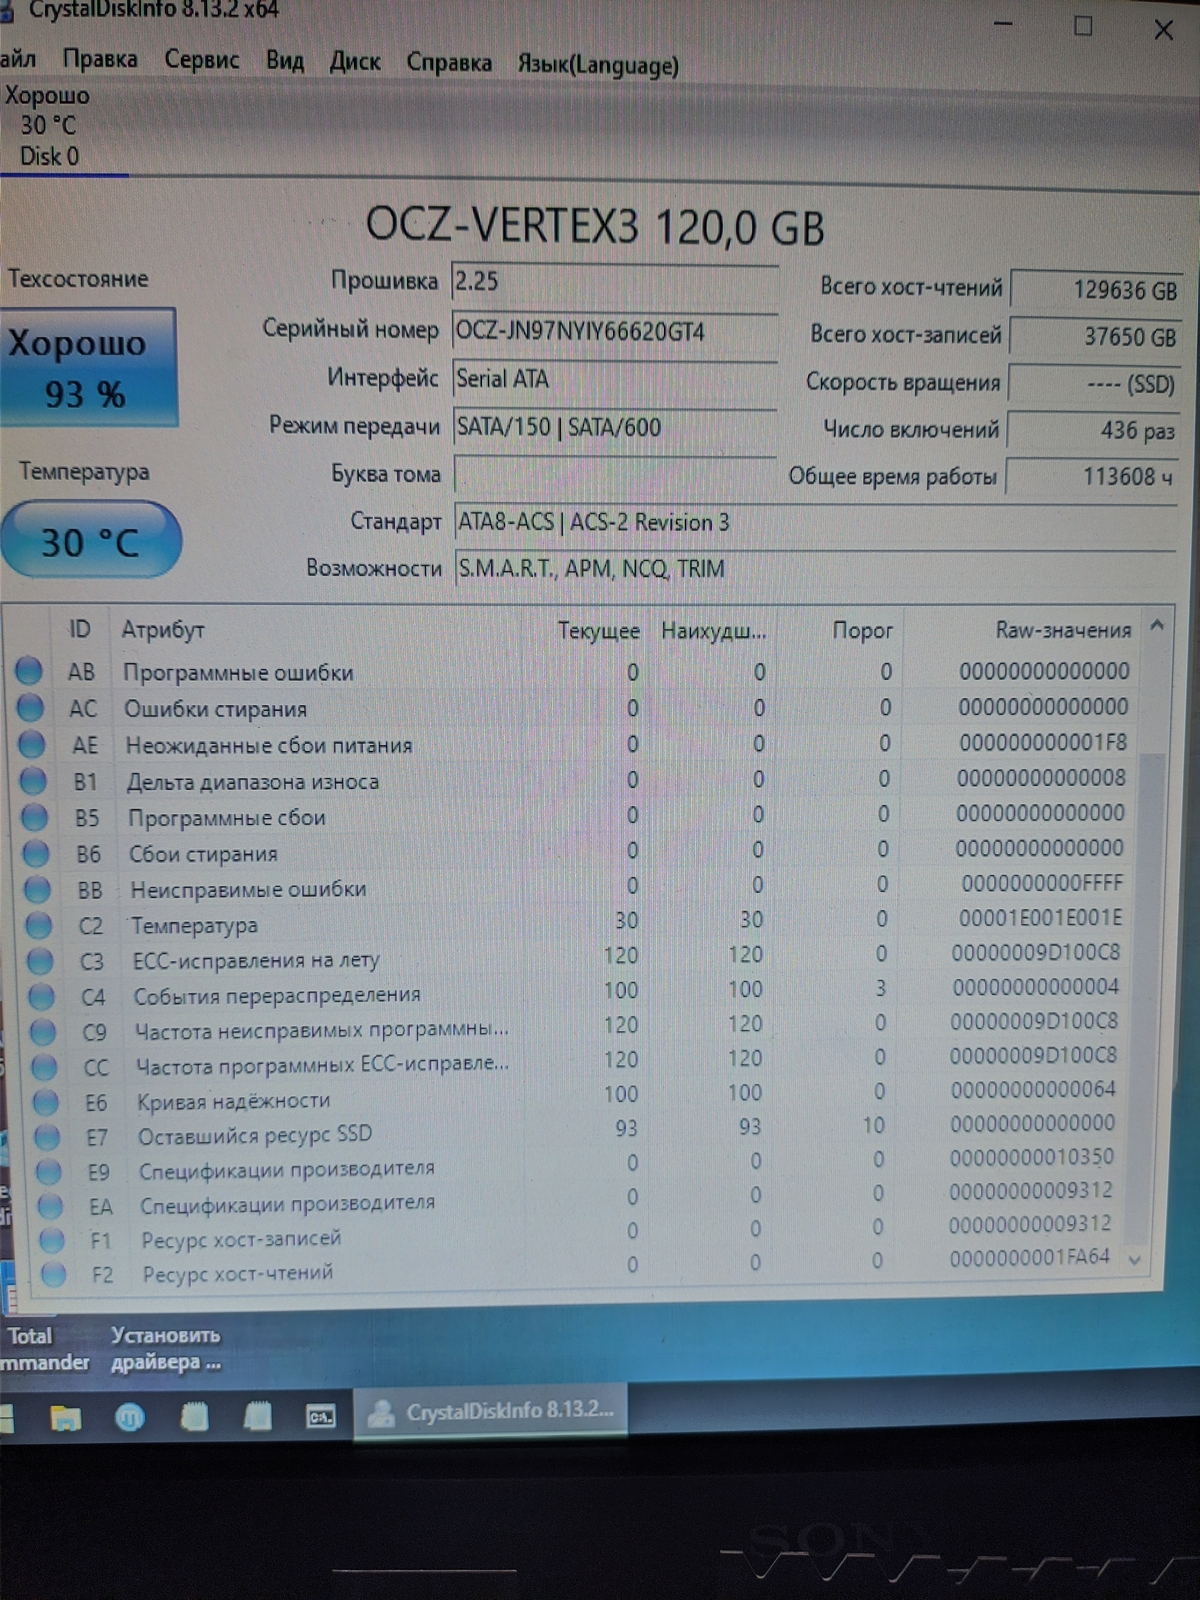1200x1600 pixels.
Task: Maximize the CrystalDiskInfo window
Action: (x=1083, y=26)
